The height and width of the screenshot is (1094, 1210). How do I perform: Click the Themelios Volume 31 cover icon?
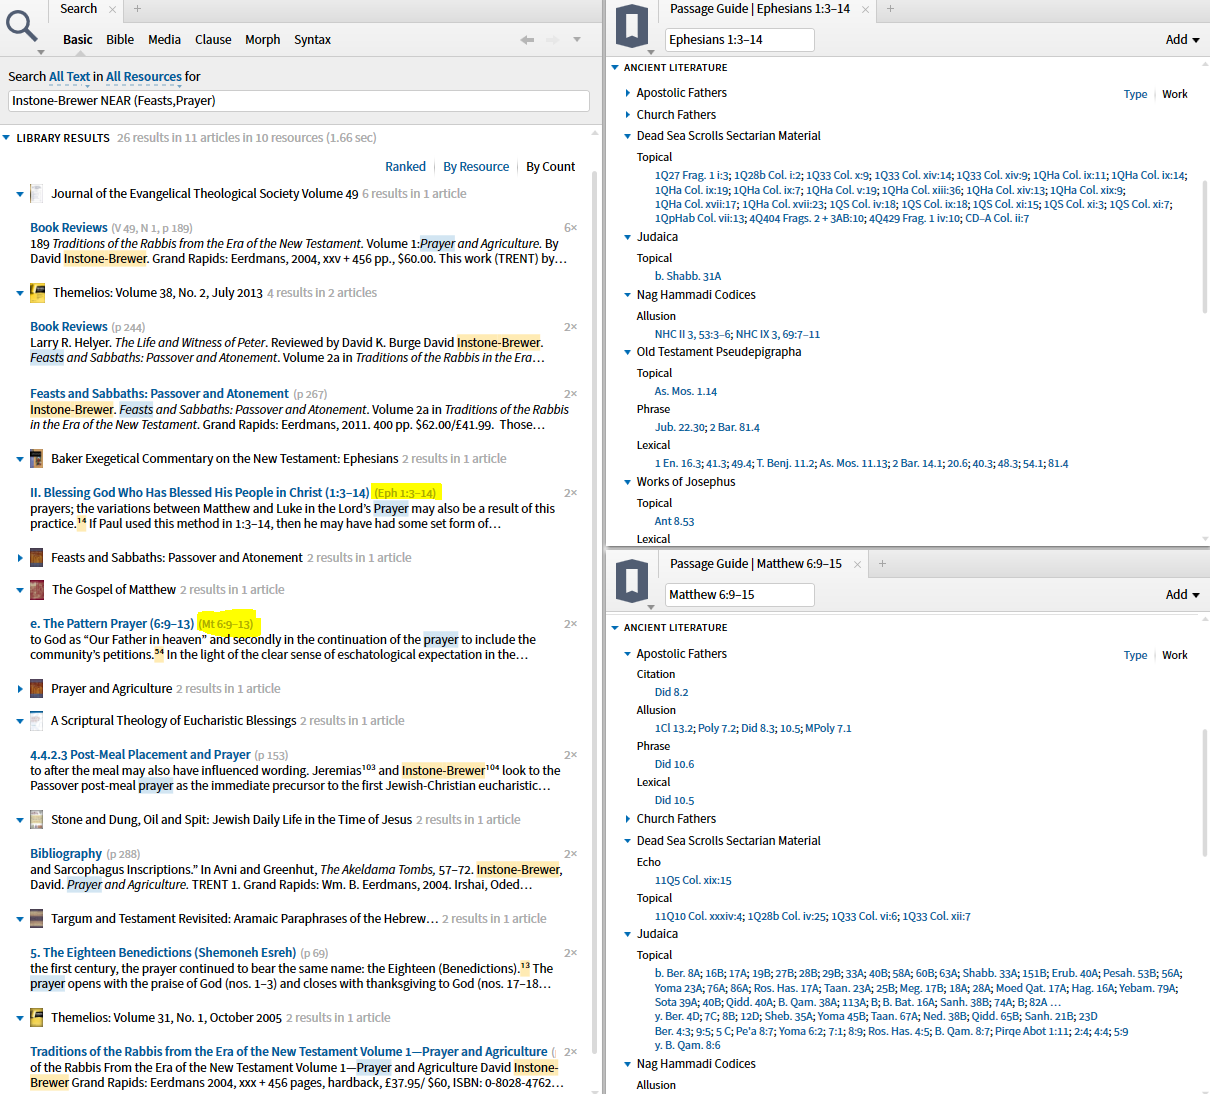click(37, 1017)
